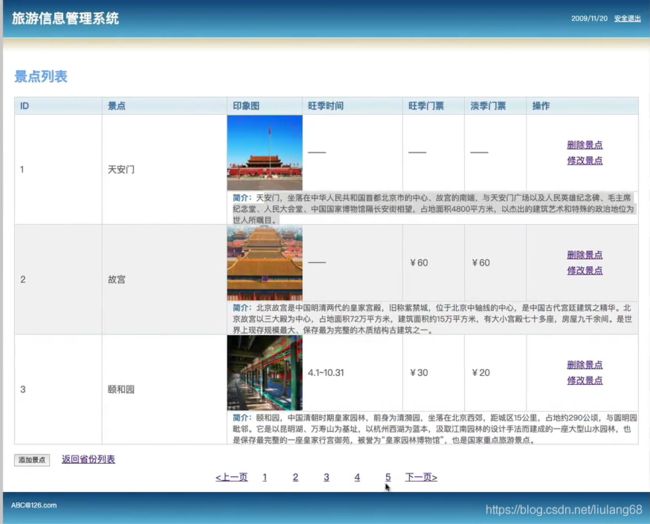Viewport: 650px width, 524px height.
Task: Click the 故宫 简介 description text
Action: point(432,319)
